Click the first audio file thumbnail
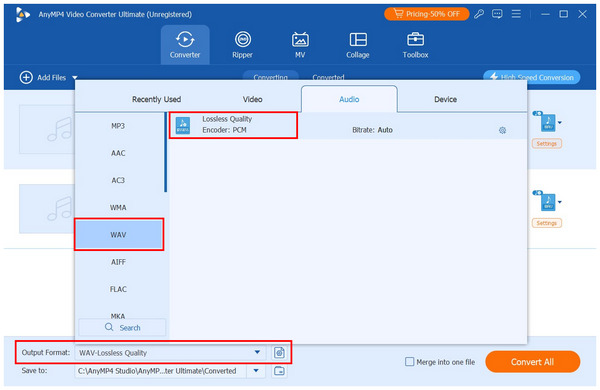This screenshot has height=390, width=600. pyautogui.click(x=47, y=129)
